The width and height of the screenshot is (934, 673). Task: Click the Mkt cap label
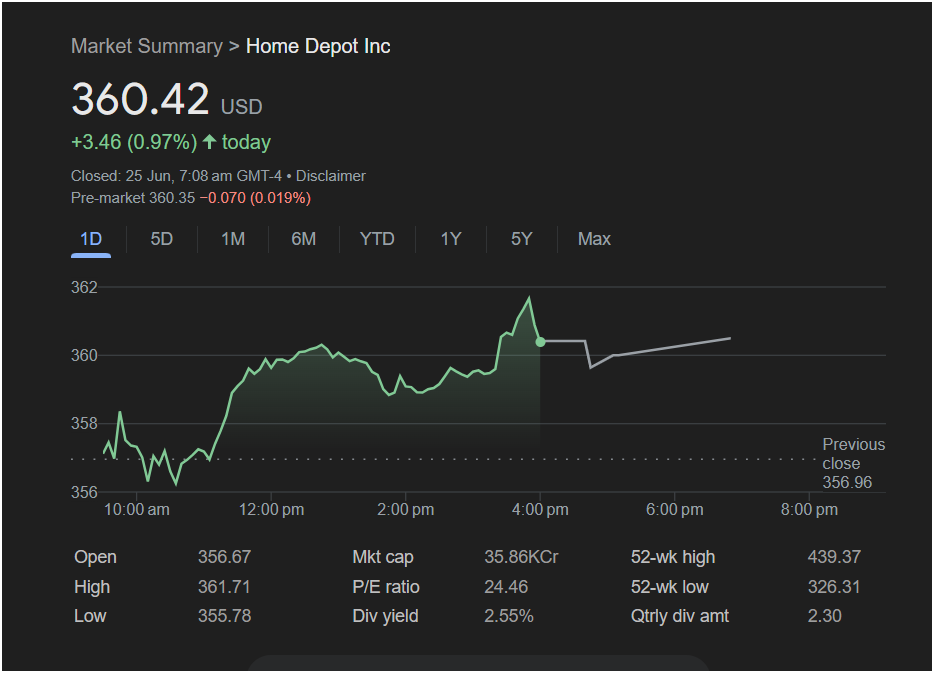point(382,557)
